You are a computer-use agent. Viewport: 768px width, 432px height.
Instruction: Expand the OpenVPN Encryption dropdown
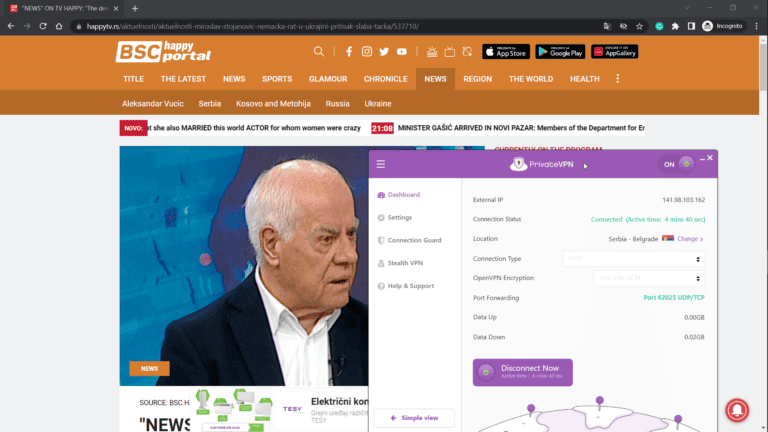click(x=633, y=278)
